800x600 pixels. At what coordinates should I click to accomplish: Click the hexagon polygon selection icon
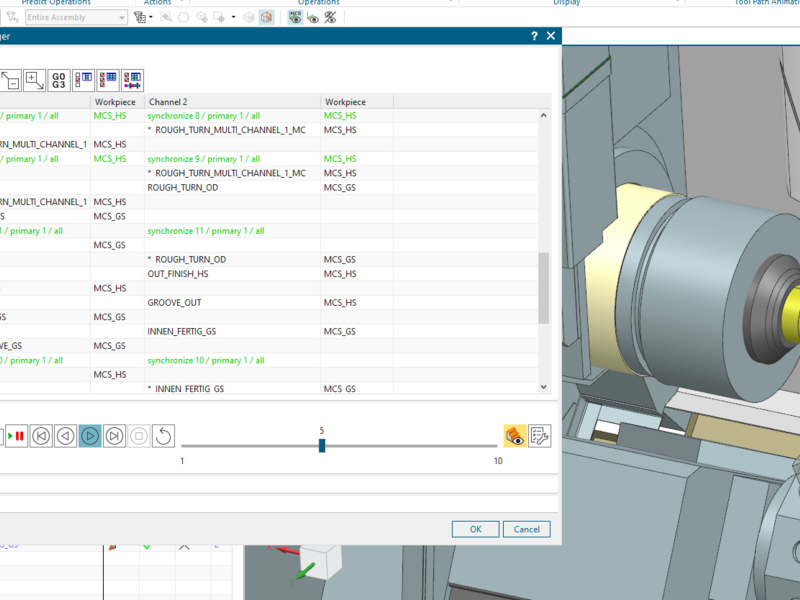coord(184,17)
